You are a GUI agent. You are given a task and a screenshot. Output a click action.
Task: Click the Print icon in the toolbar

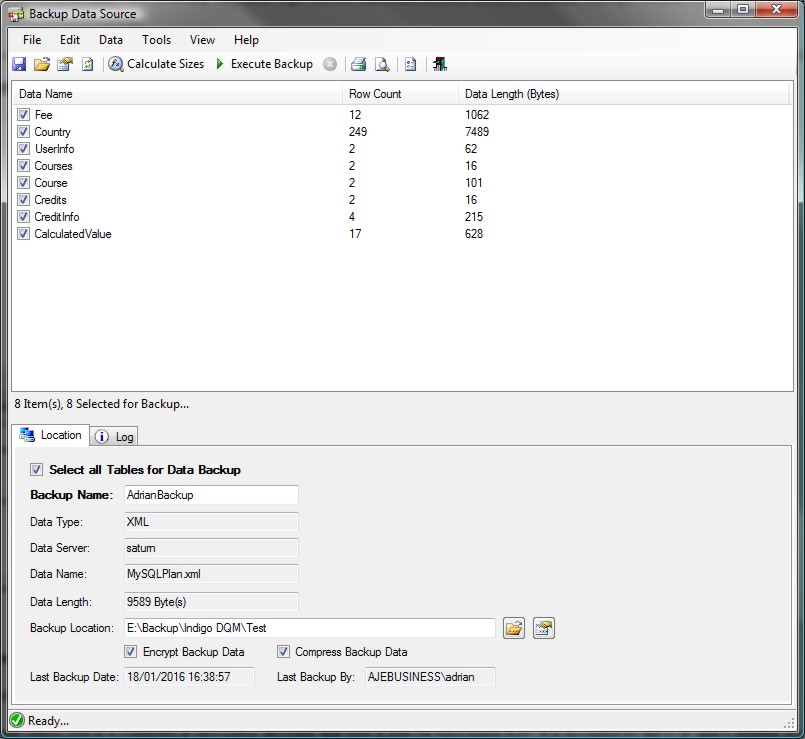358,64
